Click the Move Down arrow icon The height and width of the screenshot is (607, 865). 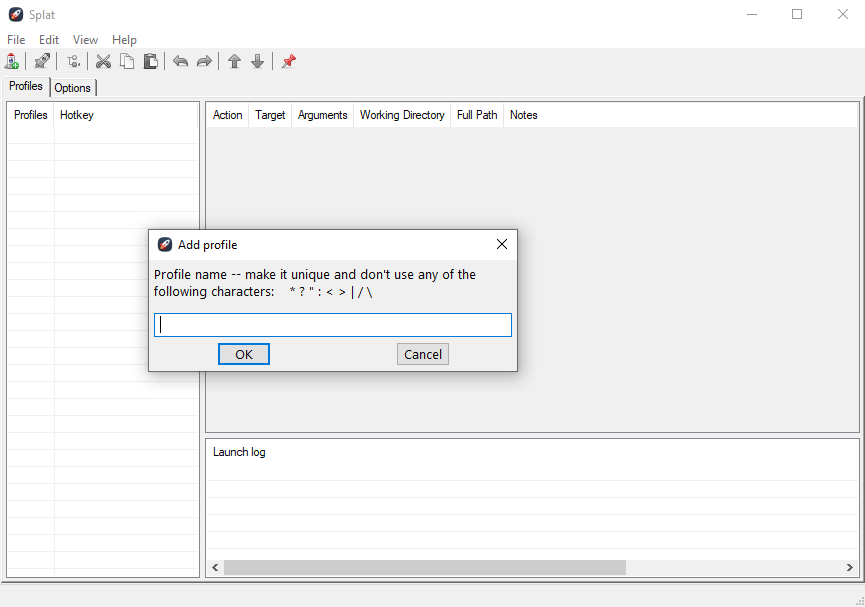(257, 61)
